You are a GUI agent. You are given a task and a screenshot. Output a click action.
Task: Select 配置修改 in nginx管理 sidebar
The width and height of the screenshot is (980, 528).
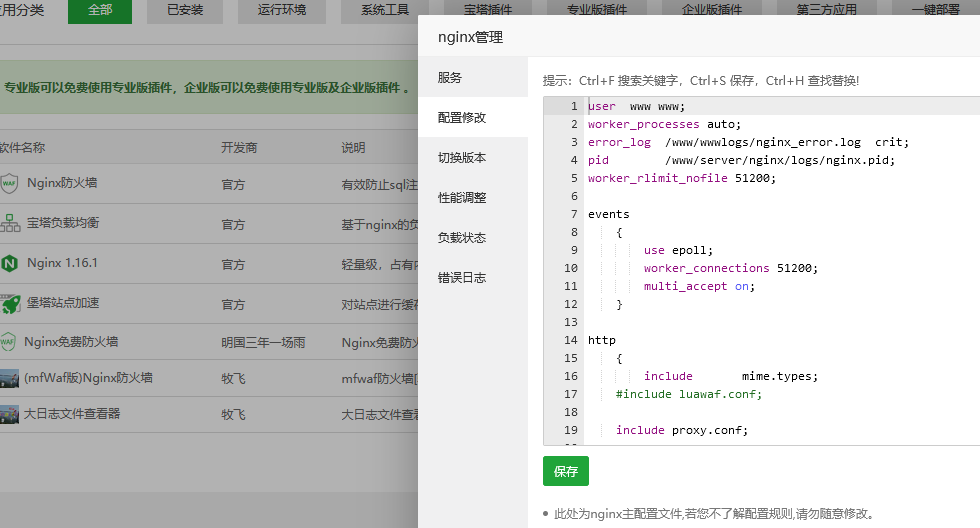pyautogui.click(x=473, y=117)
